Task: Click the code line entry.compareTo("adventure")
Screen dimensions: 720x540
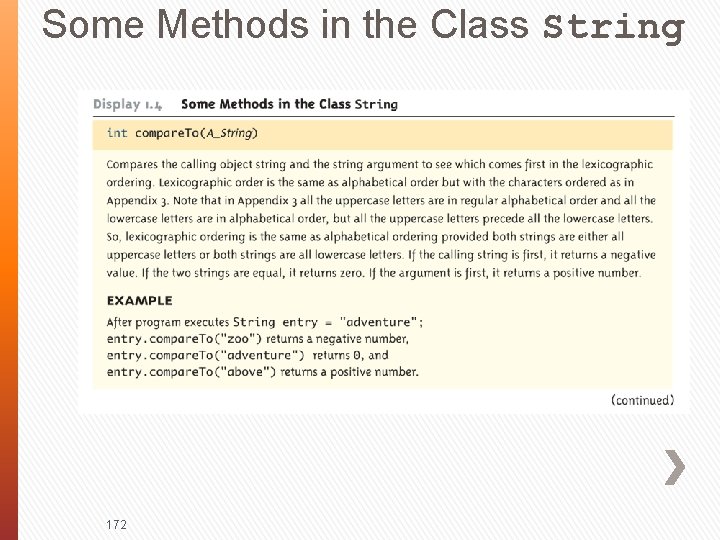Action: 205,355
